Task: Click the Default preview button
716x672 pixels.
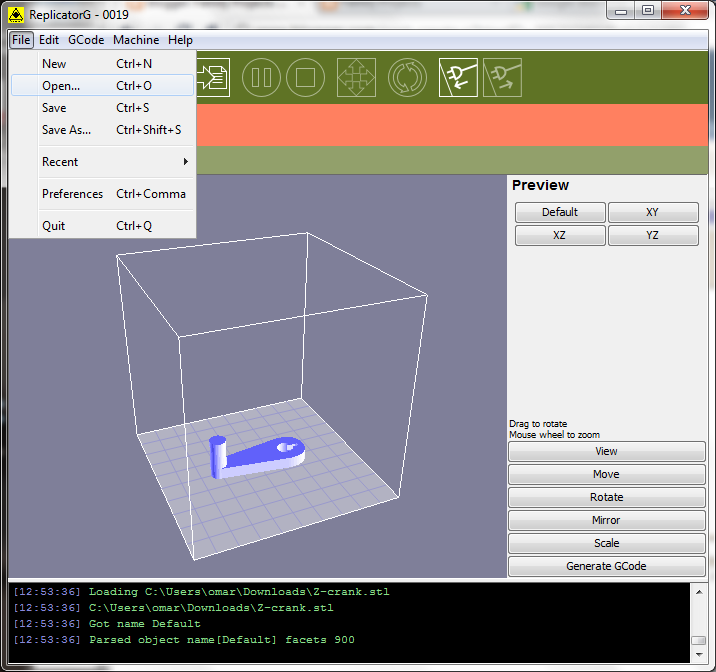Action: pos(560,212)
